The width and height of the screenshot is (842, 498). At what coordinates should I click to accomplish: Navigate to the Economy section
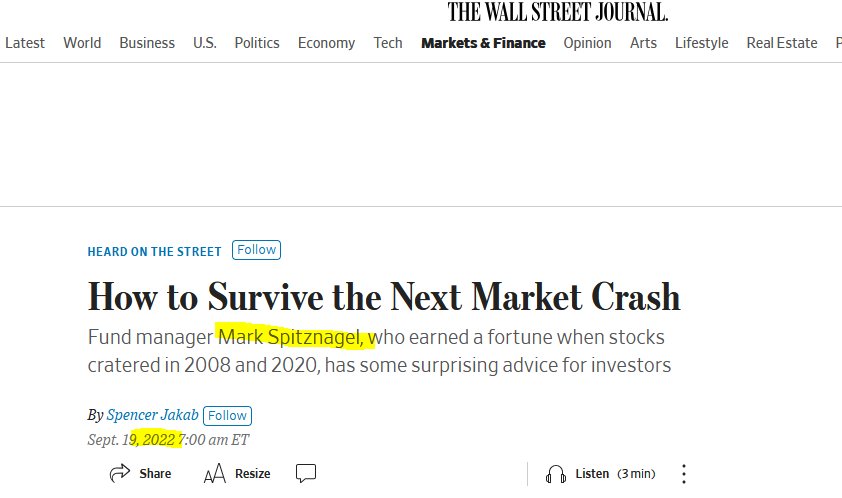(x=326, y=43)
